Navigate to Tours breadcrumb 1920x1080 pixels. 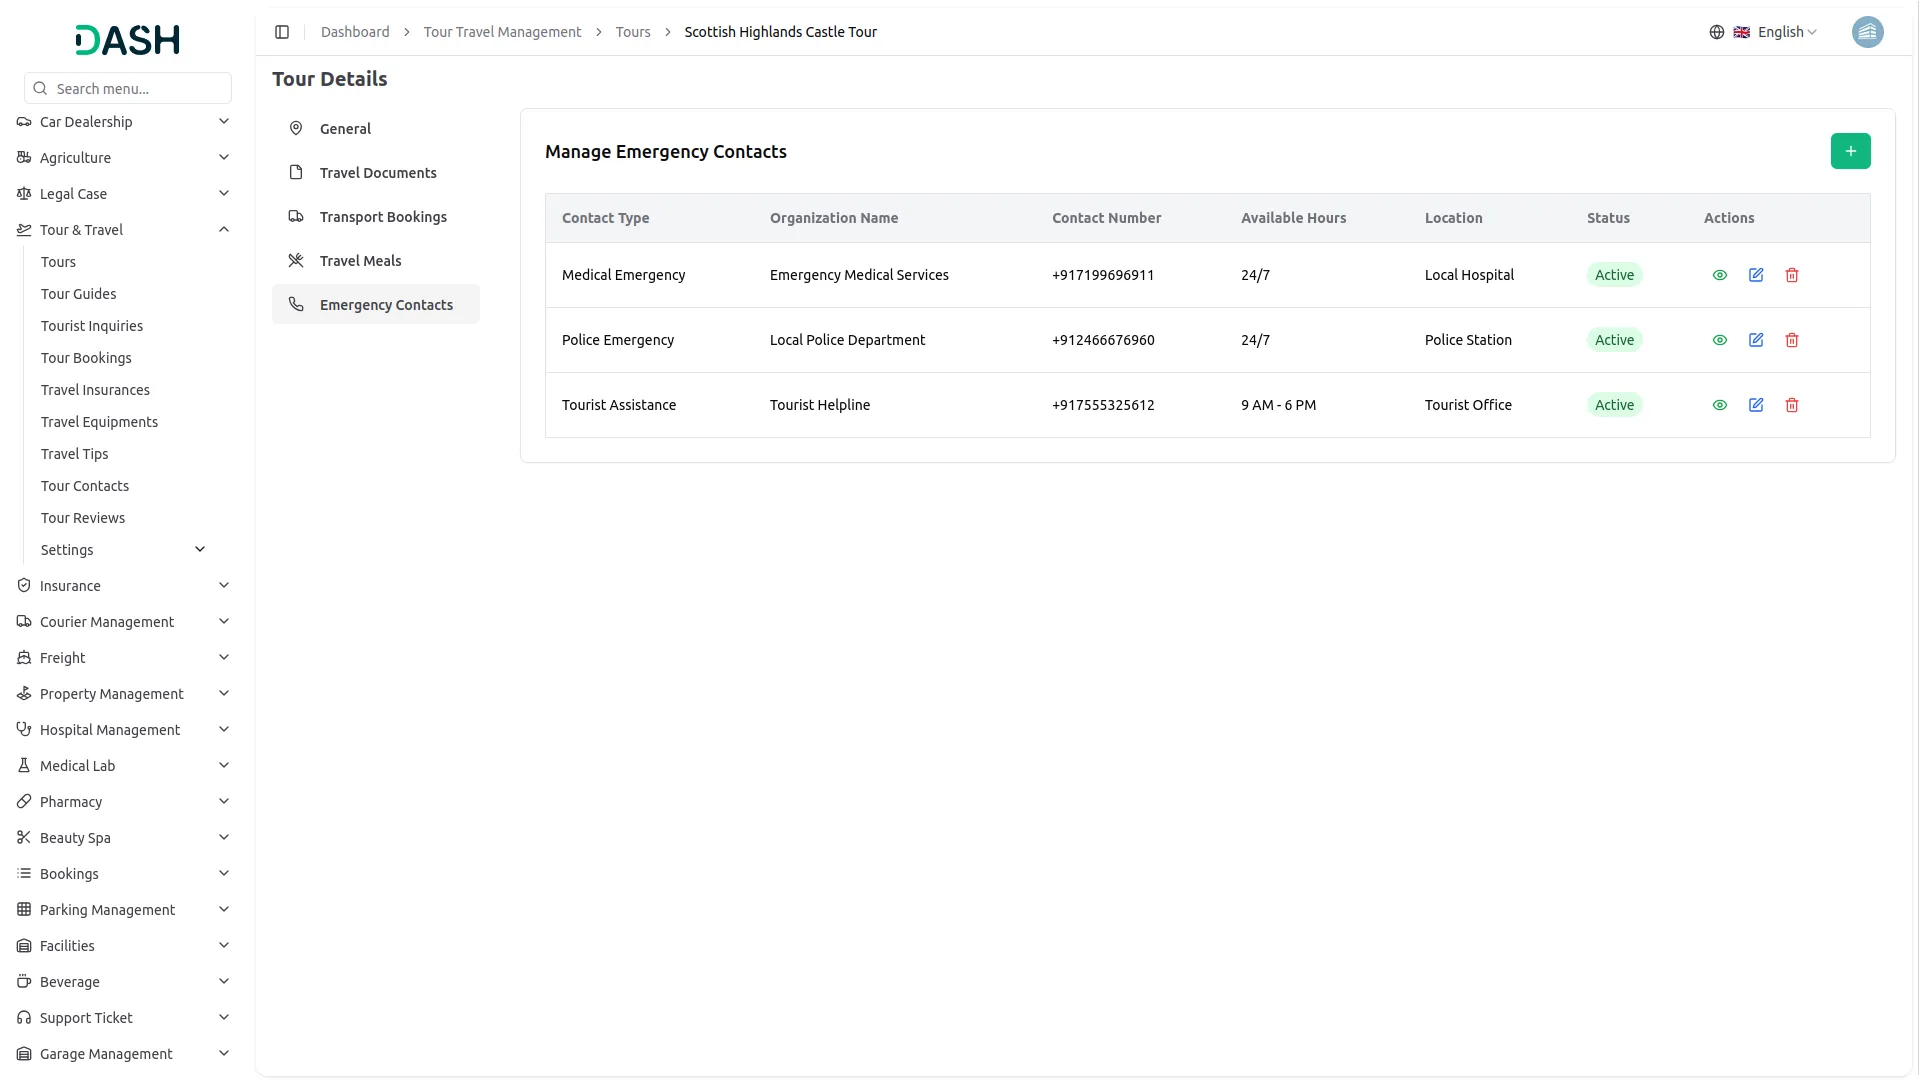pos(633,32)
